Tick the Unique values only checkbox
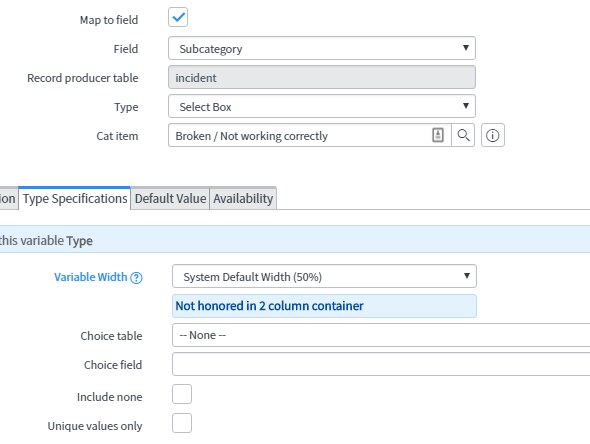The height and width of the screenshot is (444, 590). (x=182, y=423)
